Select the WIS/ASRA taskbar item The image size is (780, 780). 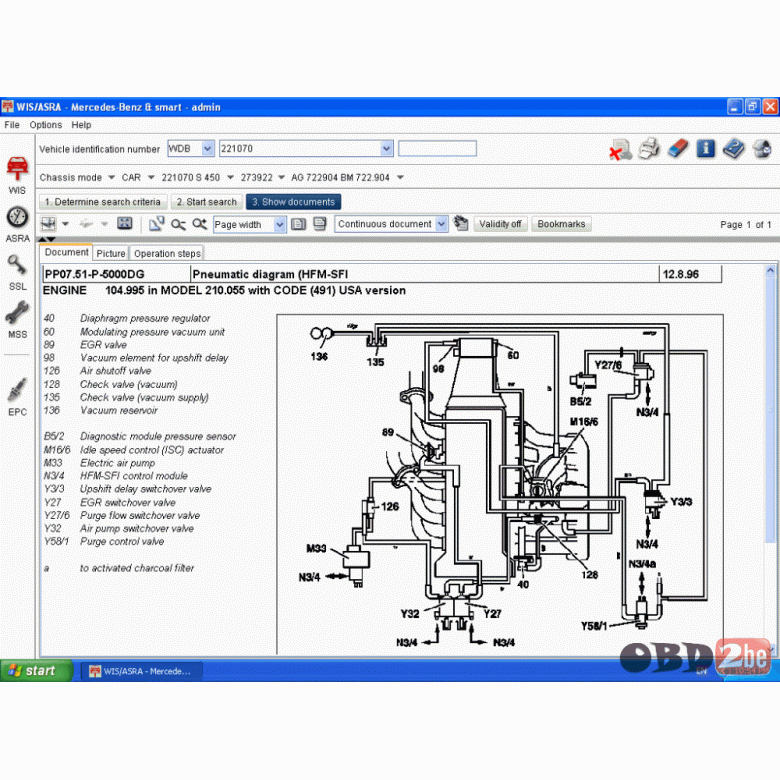142,671
